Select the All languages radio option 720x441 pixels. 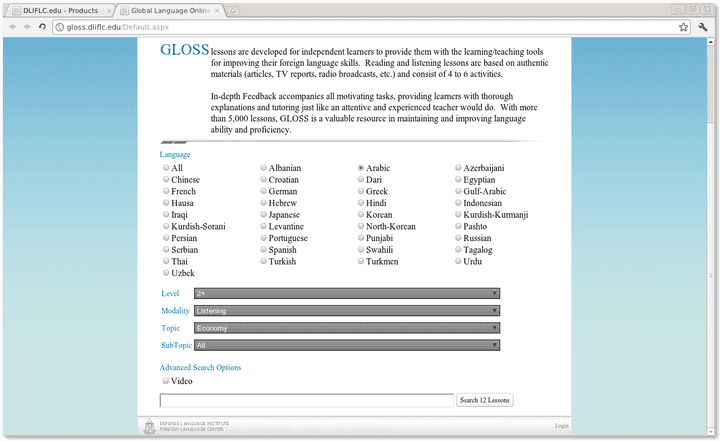point(166,168)
